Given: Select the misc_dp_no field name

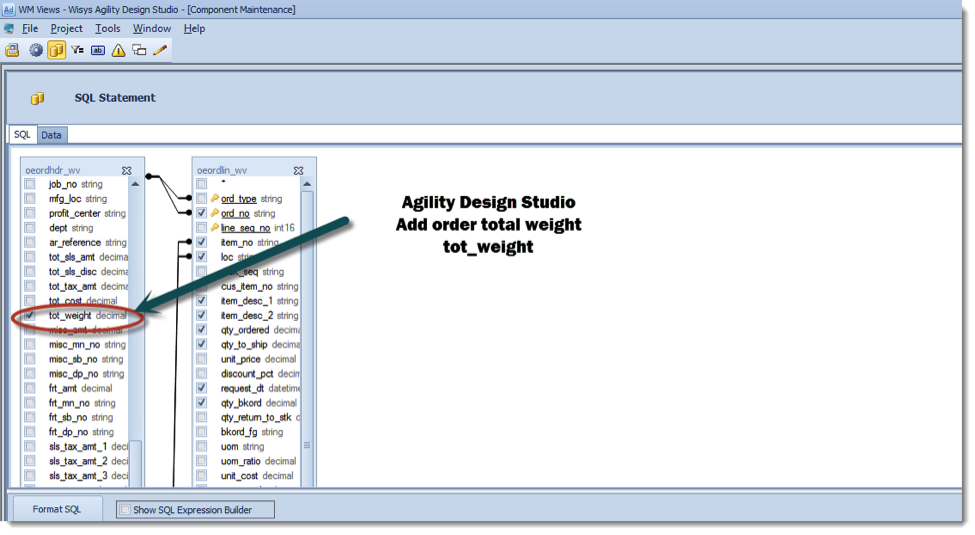Looking at the screenshot, I should coord(73,374).
